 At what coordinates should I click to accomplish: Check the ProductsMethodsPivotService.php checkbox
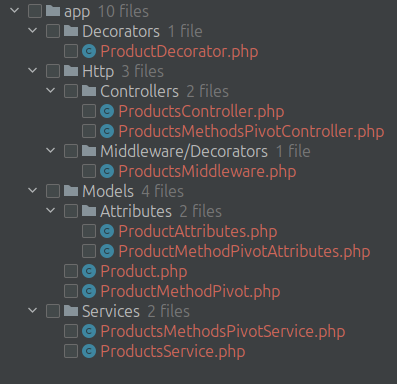71,331
